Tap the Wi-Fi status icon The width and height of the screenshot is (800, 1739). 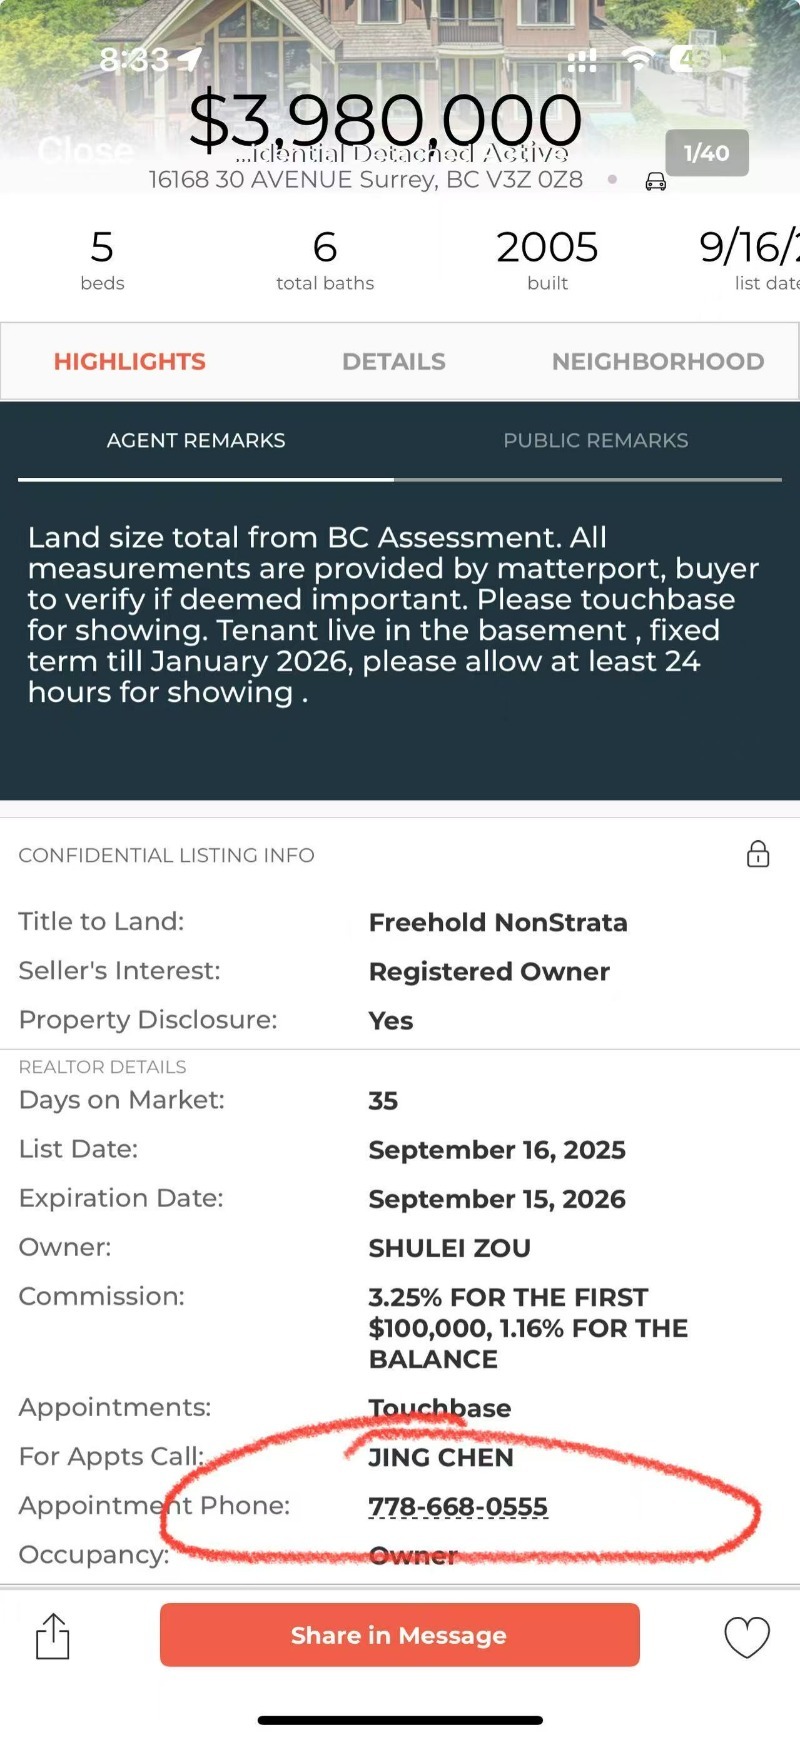tap(638, 58)
